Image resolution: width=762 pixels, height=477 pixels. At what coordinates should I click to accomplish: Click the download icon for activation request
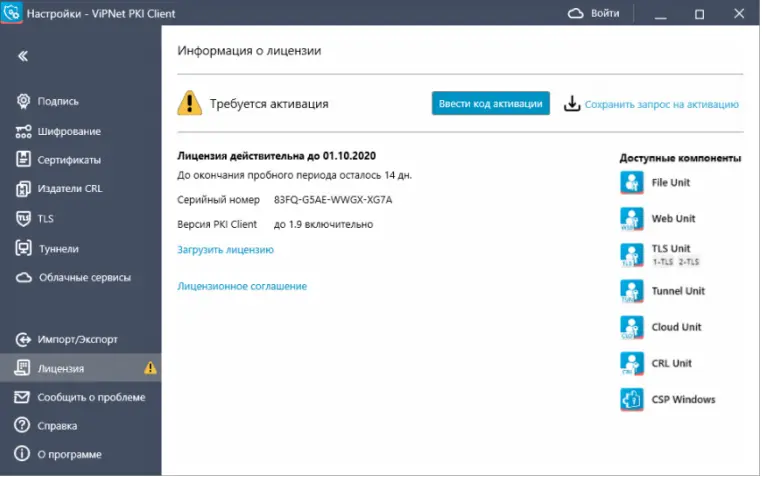click(572, 103)
